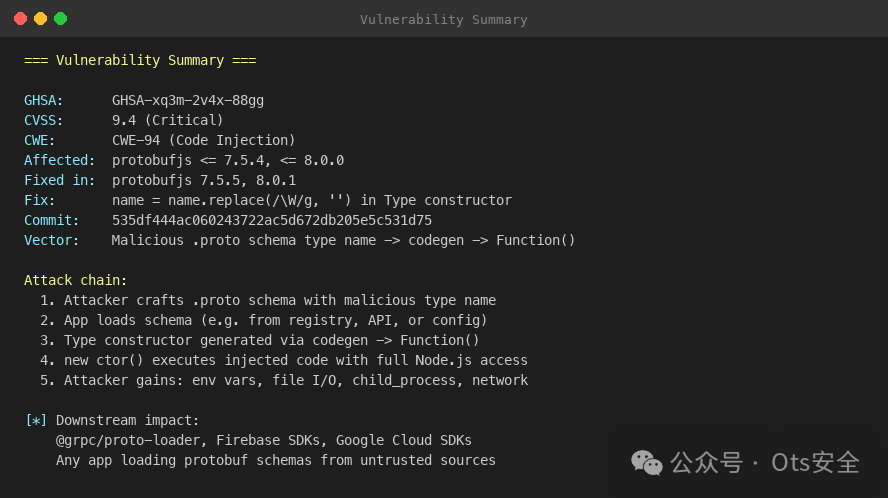Click the green maximize window button
888x498 pixels.
[60, 19]
